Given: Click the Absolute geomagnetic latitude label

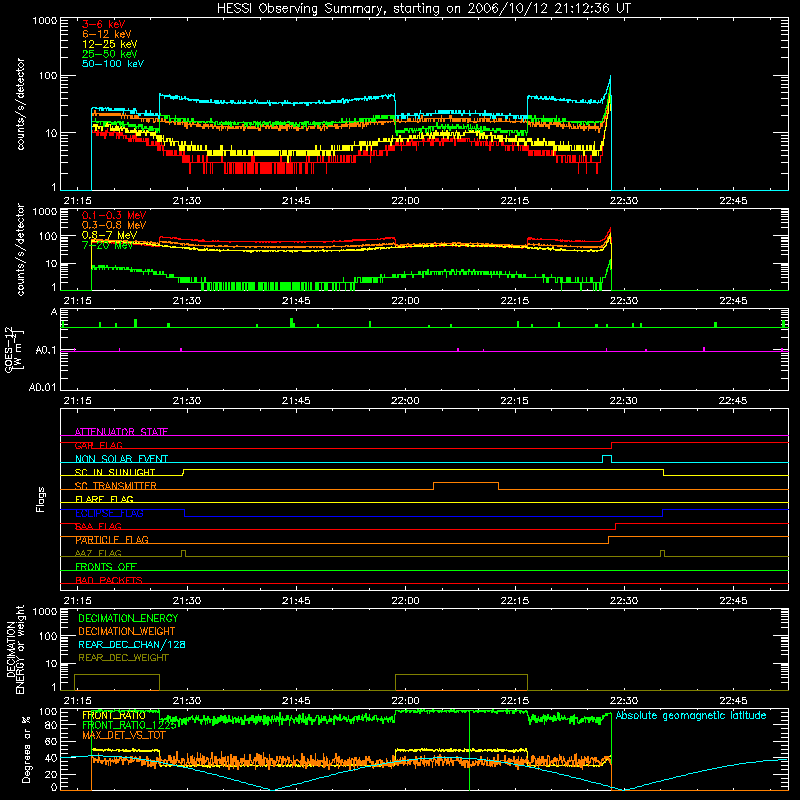Looking at the screenshot, I should (x=691, y=715).
